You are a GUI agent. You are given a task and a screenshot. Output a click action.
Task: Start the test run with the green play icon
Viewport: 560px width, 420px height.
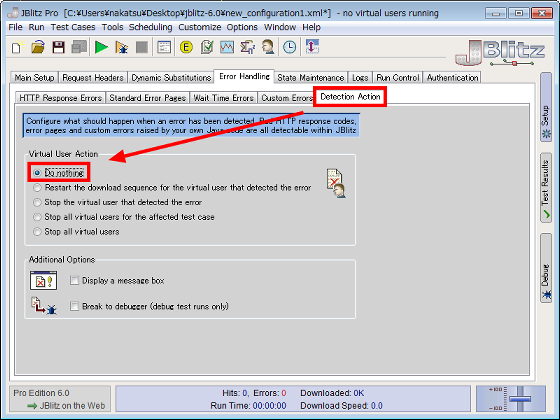pos(101,47)
